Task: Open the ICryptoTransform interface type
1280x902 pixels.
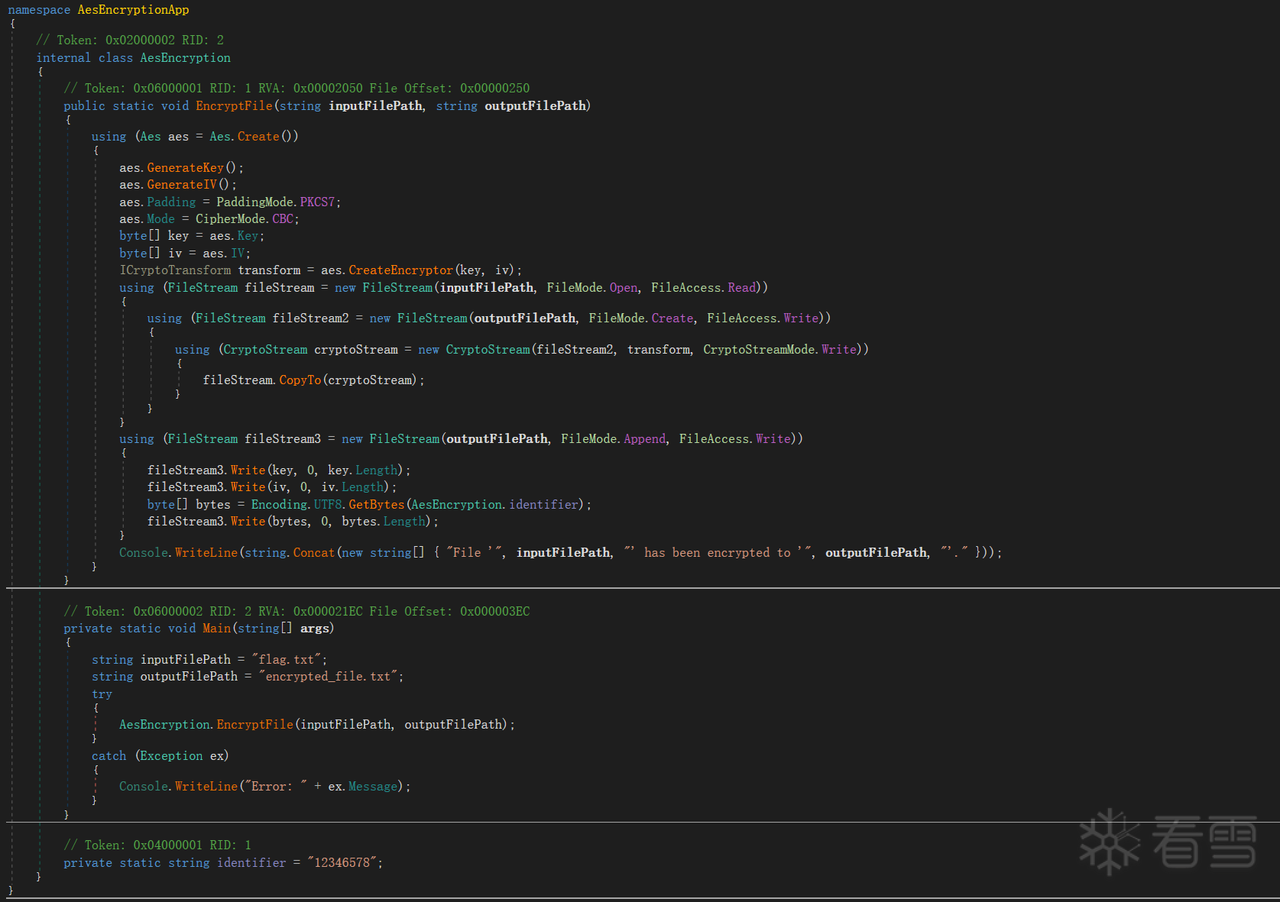Action: [175, 271]
